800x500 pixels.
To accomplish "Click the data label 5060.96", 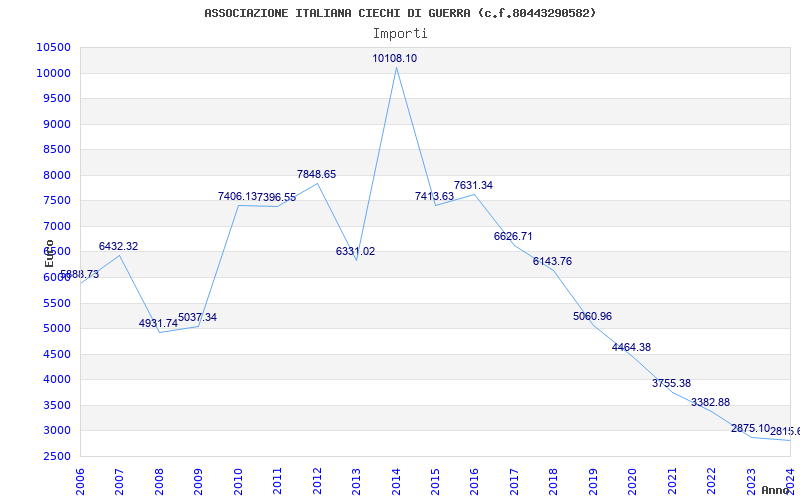I will [x=592, y=316].
